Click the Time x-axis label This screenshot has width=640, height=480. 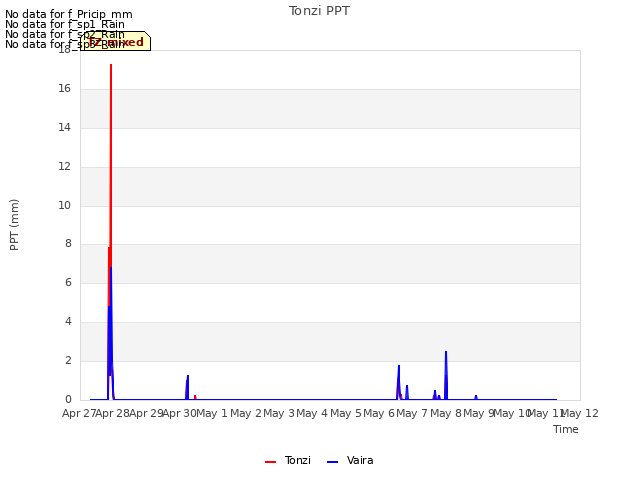(x=566, y=429)
